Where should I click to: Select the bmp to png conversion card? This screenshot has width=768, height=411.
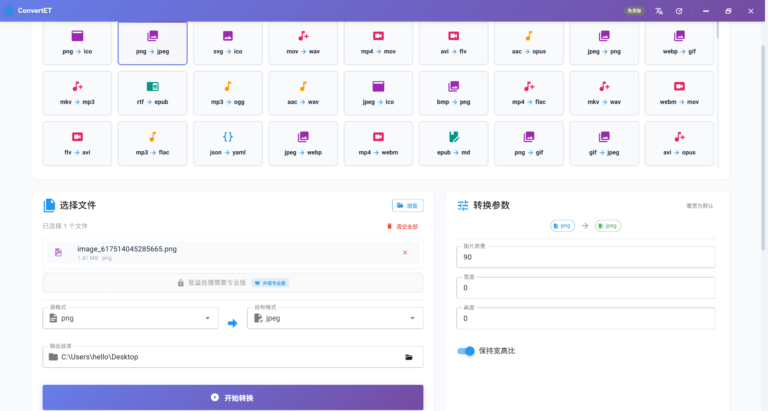[x=454, y=93]
